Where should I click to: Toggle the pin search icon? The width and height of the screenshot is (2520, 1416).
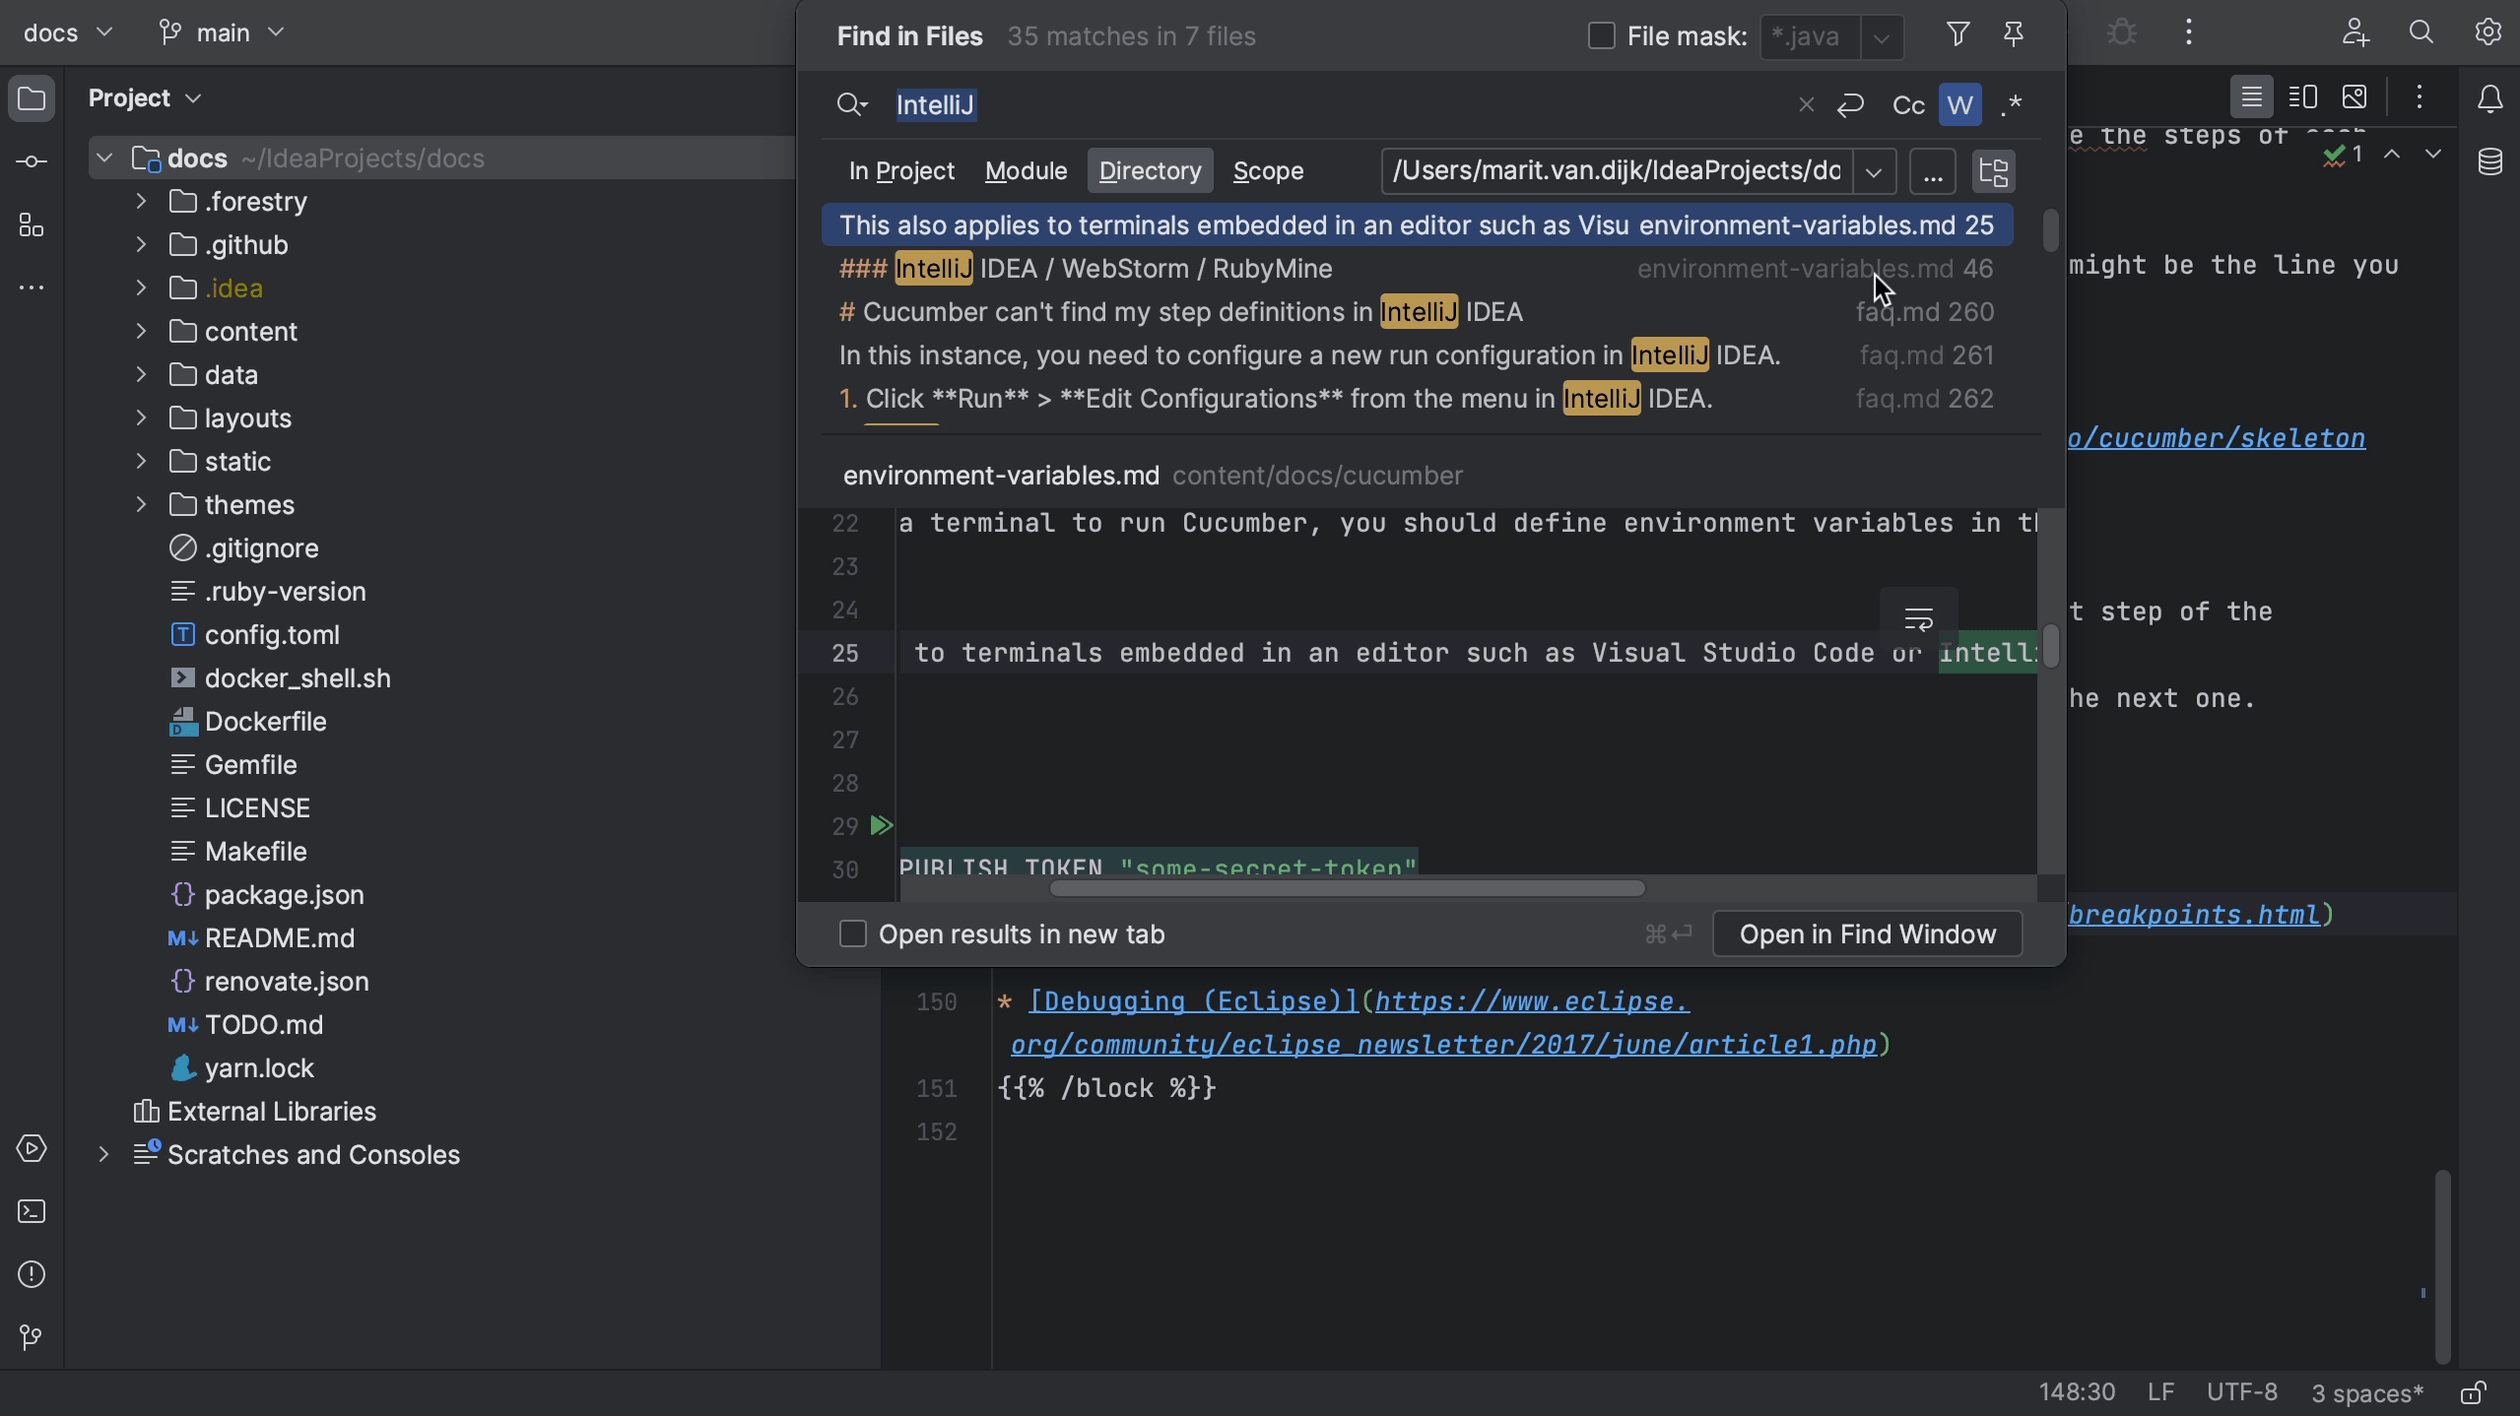coord(2013,33)
